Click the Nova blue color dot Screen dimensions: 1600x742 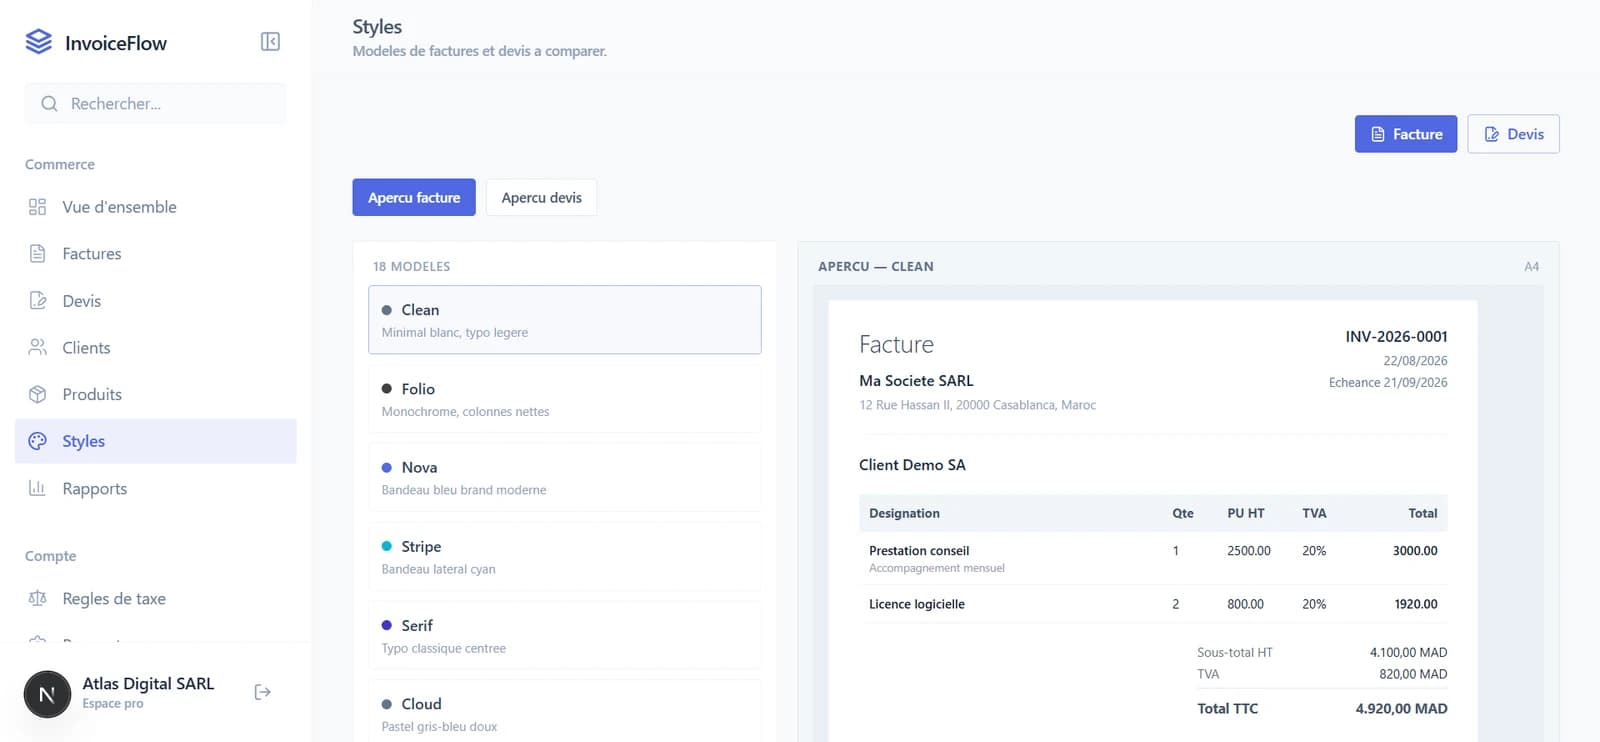387,468
